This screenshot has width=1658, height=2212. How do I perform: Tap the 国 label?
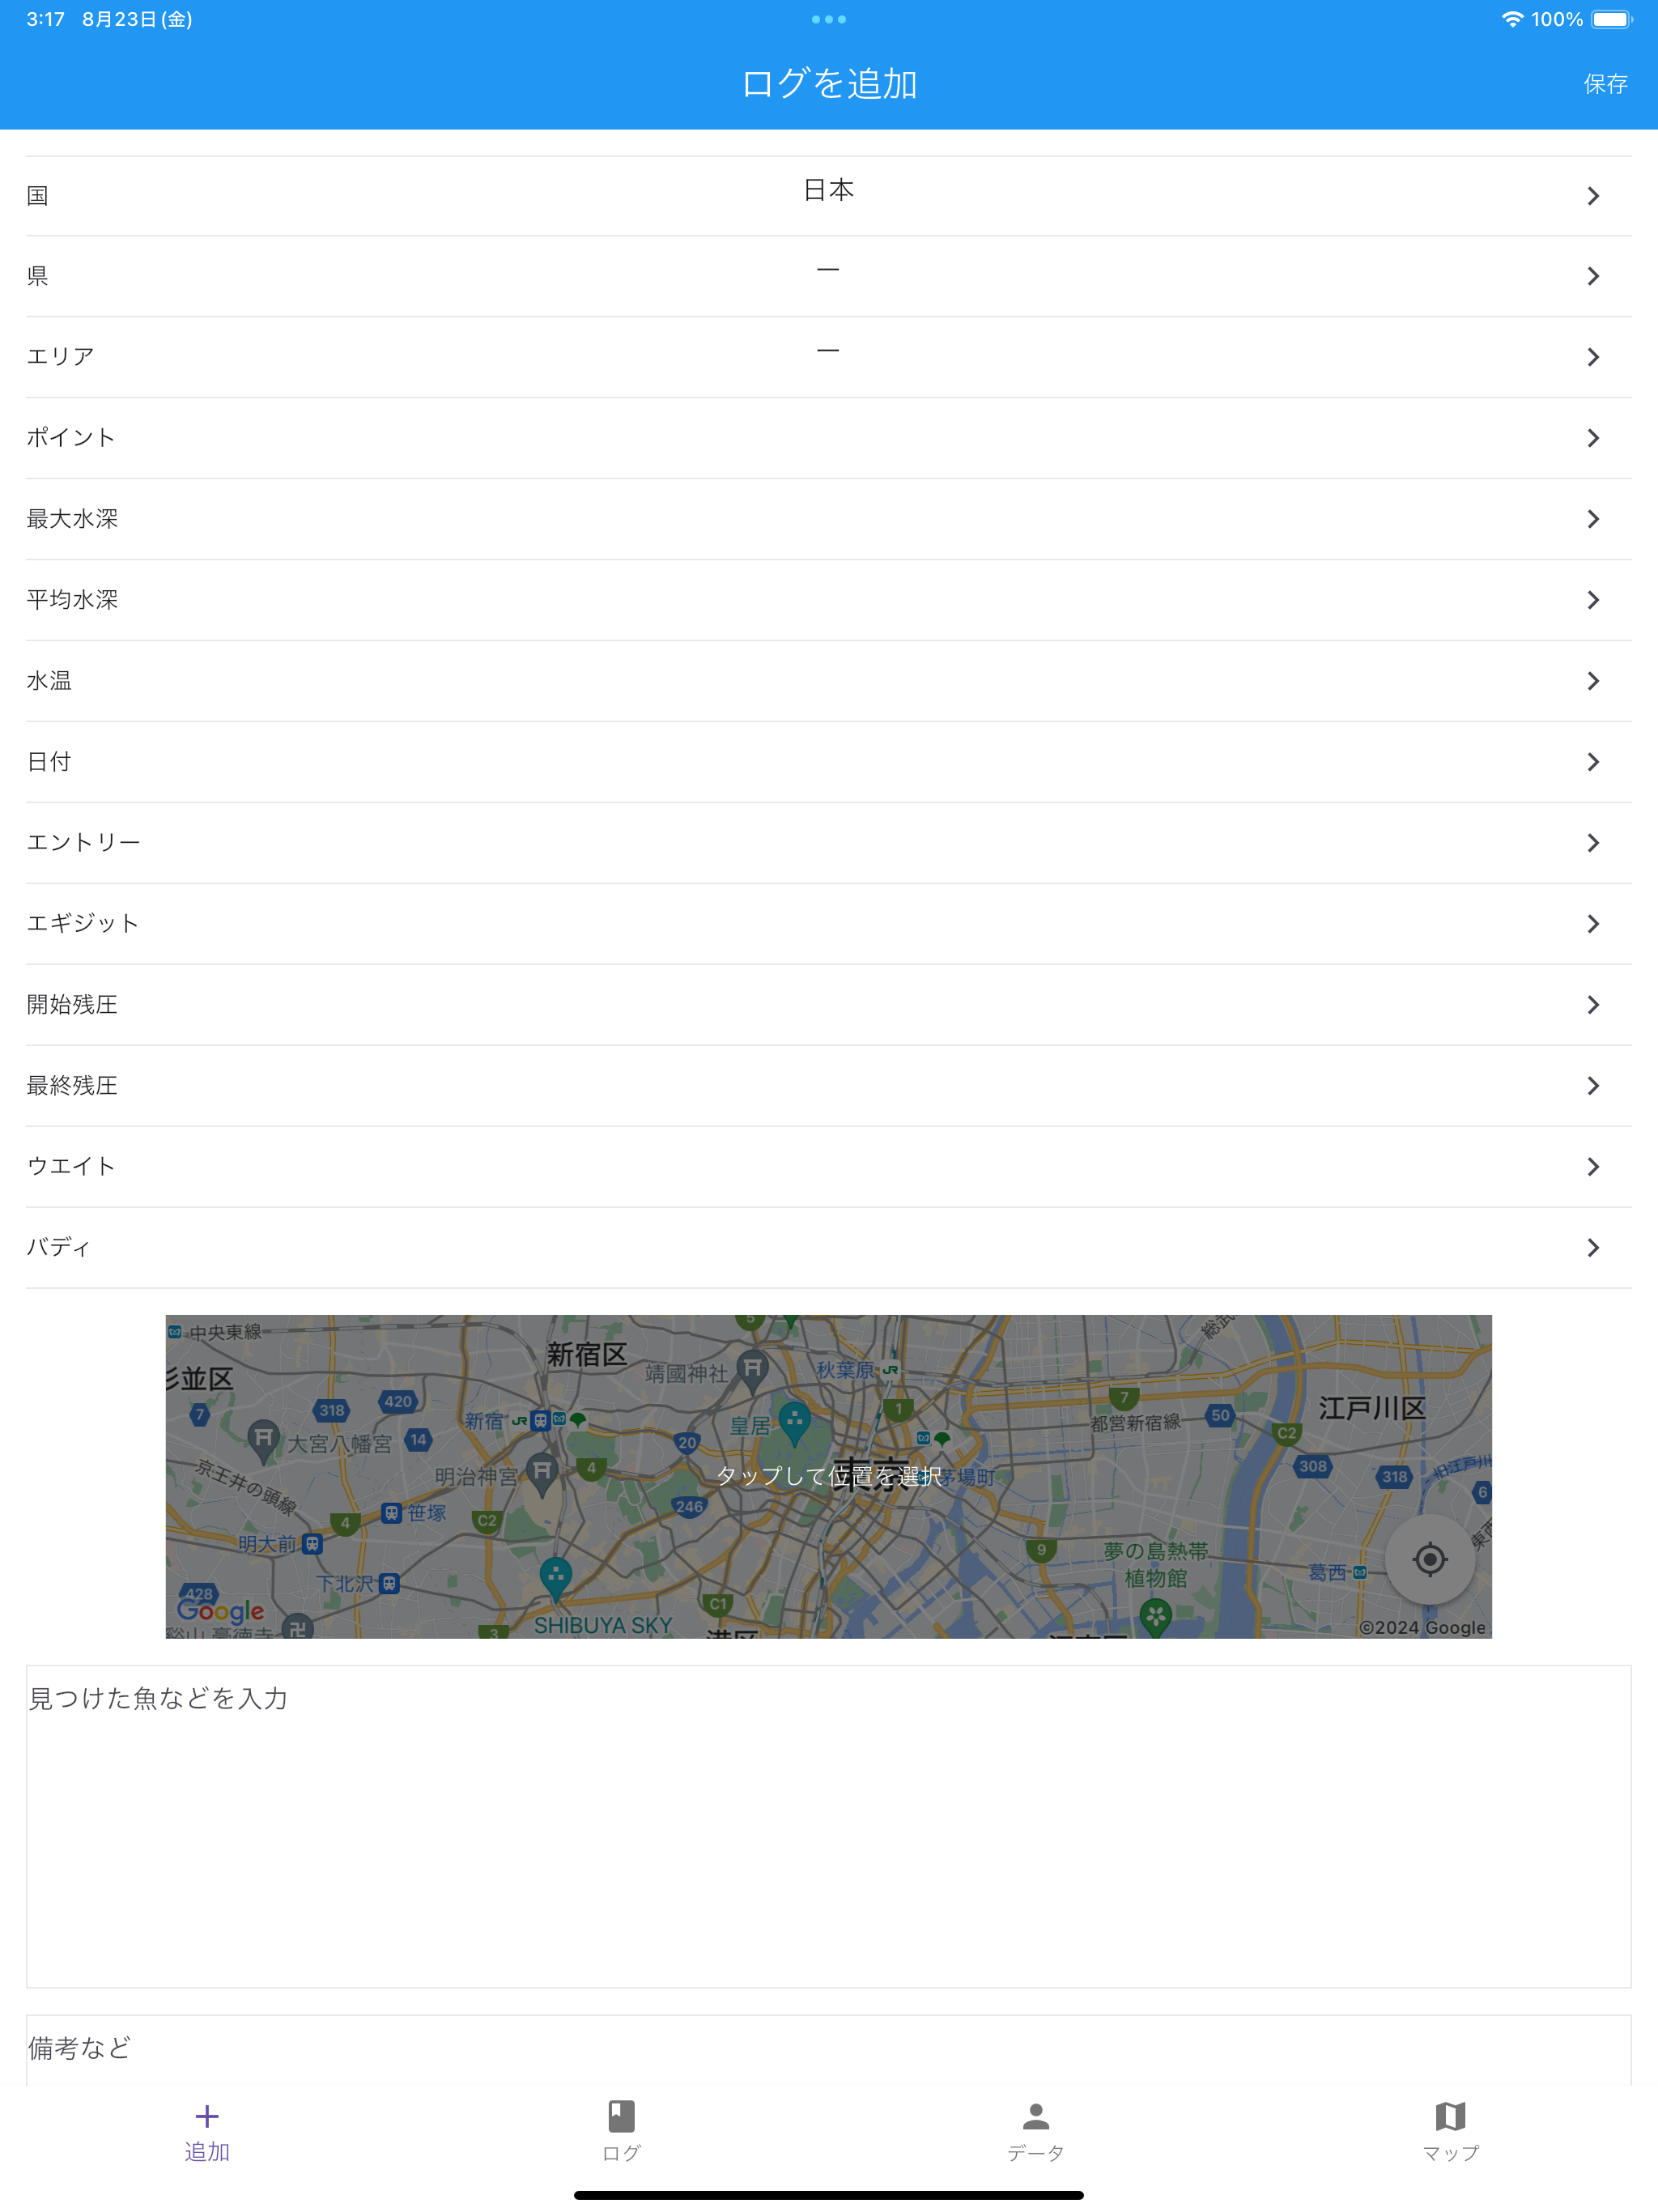coord(38,196)
